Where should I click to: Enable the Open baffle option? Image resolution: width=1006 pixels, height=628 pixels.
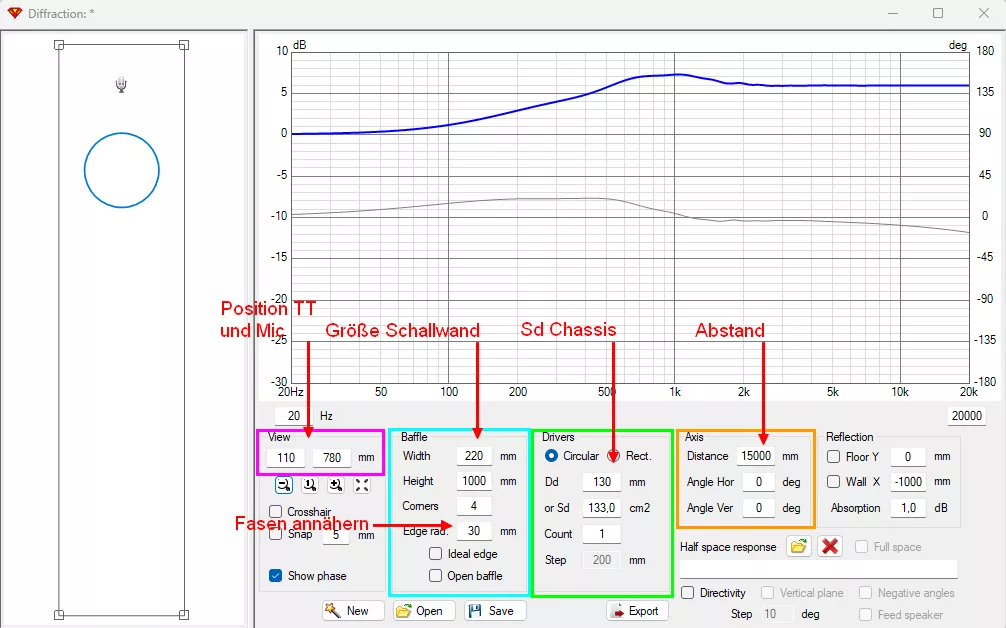(x=436, y=575)
